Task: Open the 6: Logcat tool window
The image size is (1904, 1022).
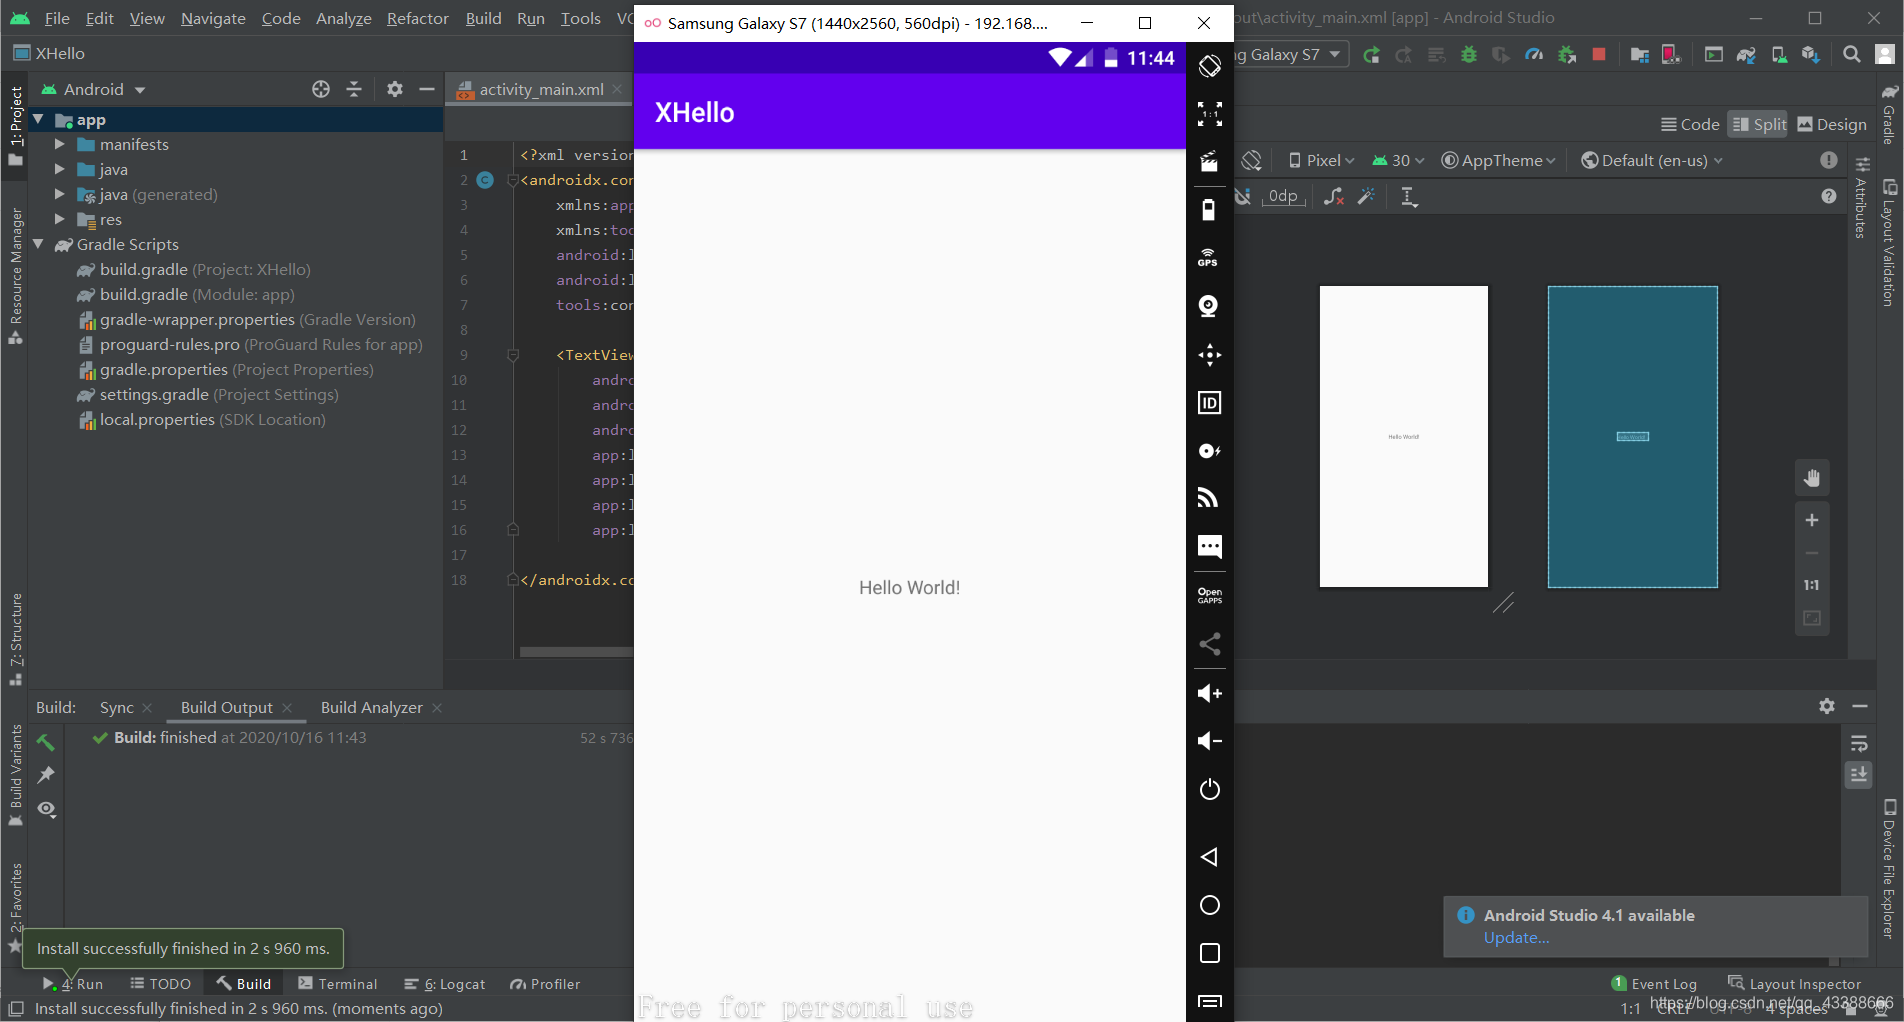Action: click(x=445, y=984)
